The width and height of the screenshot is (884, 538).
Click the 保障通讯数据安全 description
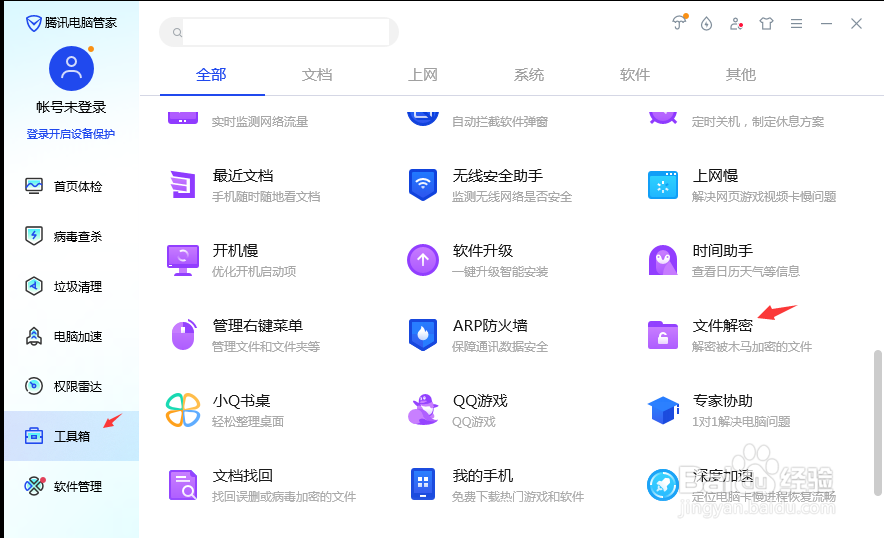click(x=500, y=347)
